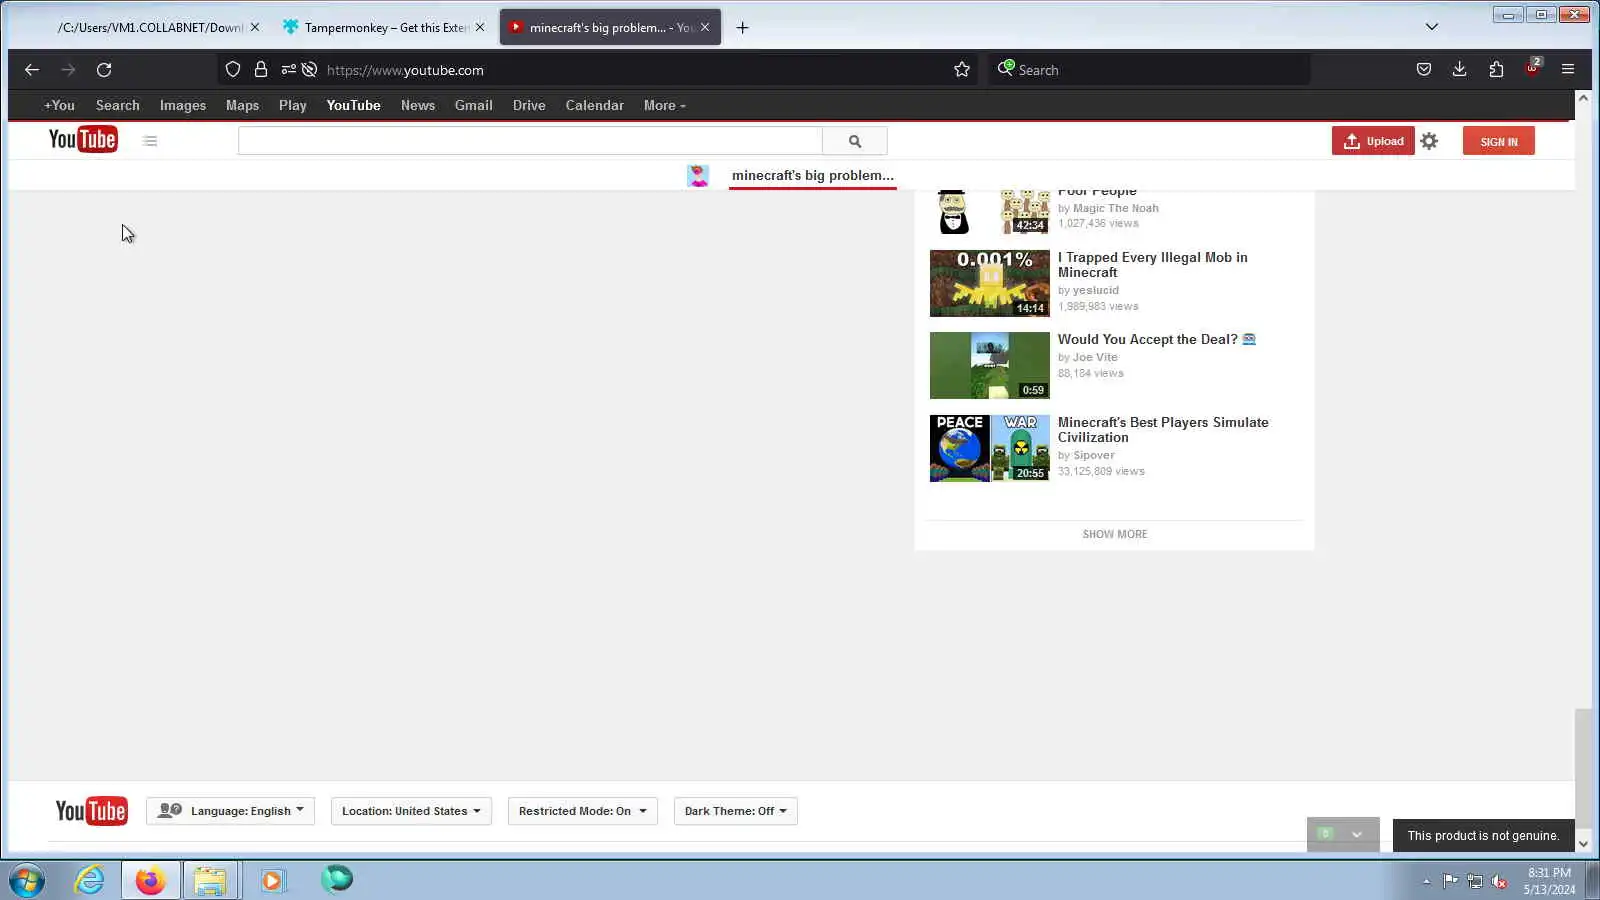1600x900 pixels.
Task: Open 'Minecraft's Best Players Simulate Civilization' title
Action: click(x=1163, y=430)
